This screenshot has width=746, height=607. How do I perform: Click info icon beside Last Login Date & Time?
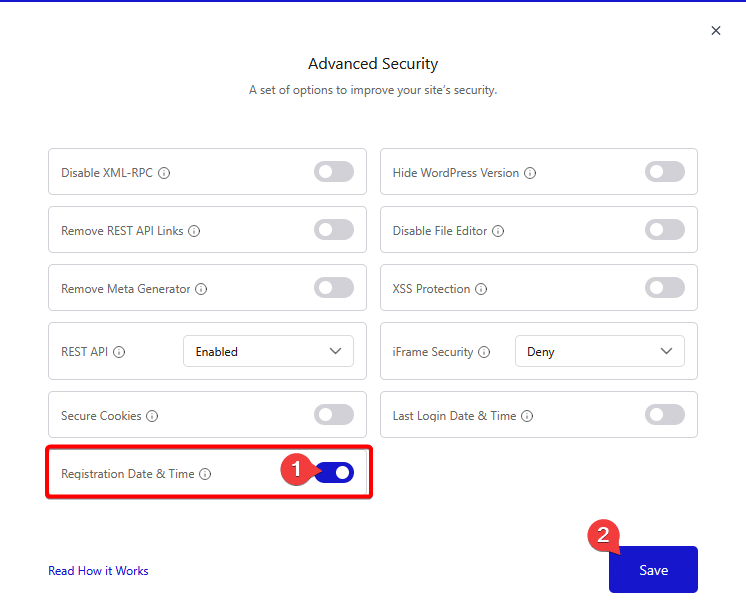coord(527,416)
